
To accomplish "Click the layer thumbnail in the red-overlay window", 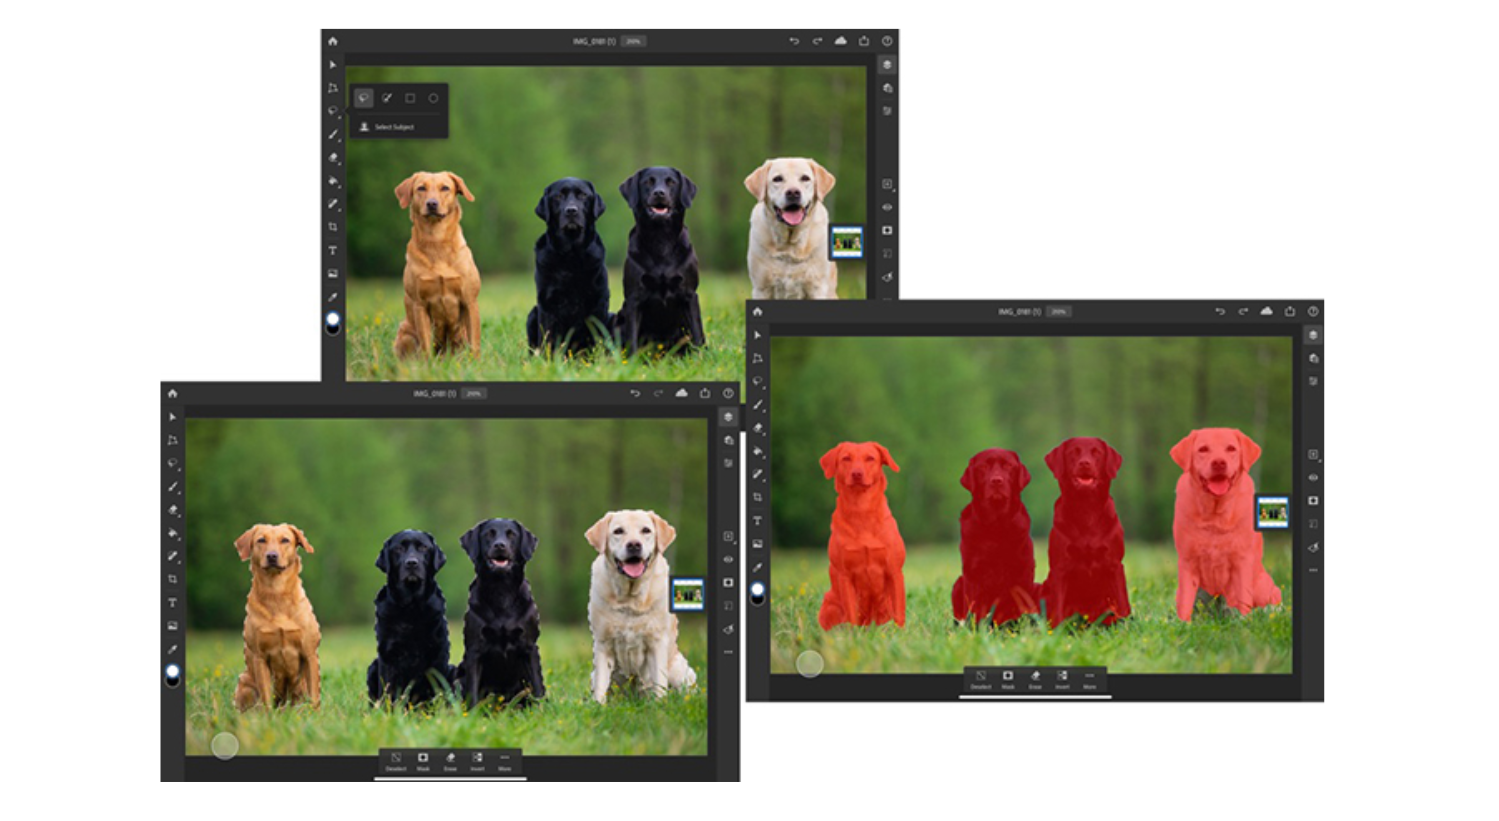I will point(1273,512).
